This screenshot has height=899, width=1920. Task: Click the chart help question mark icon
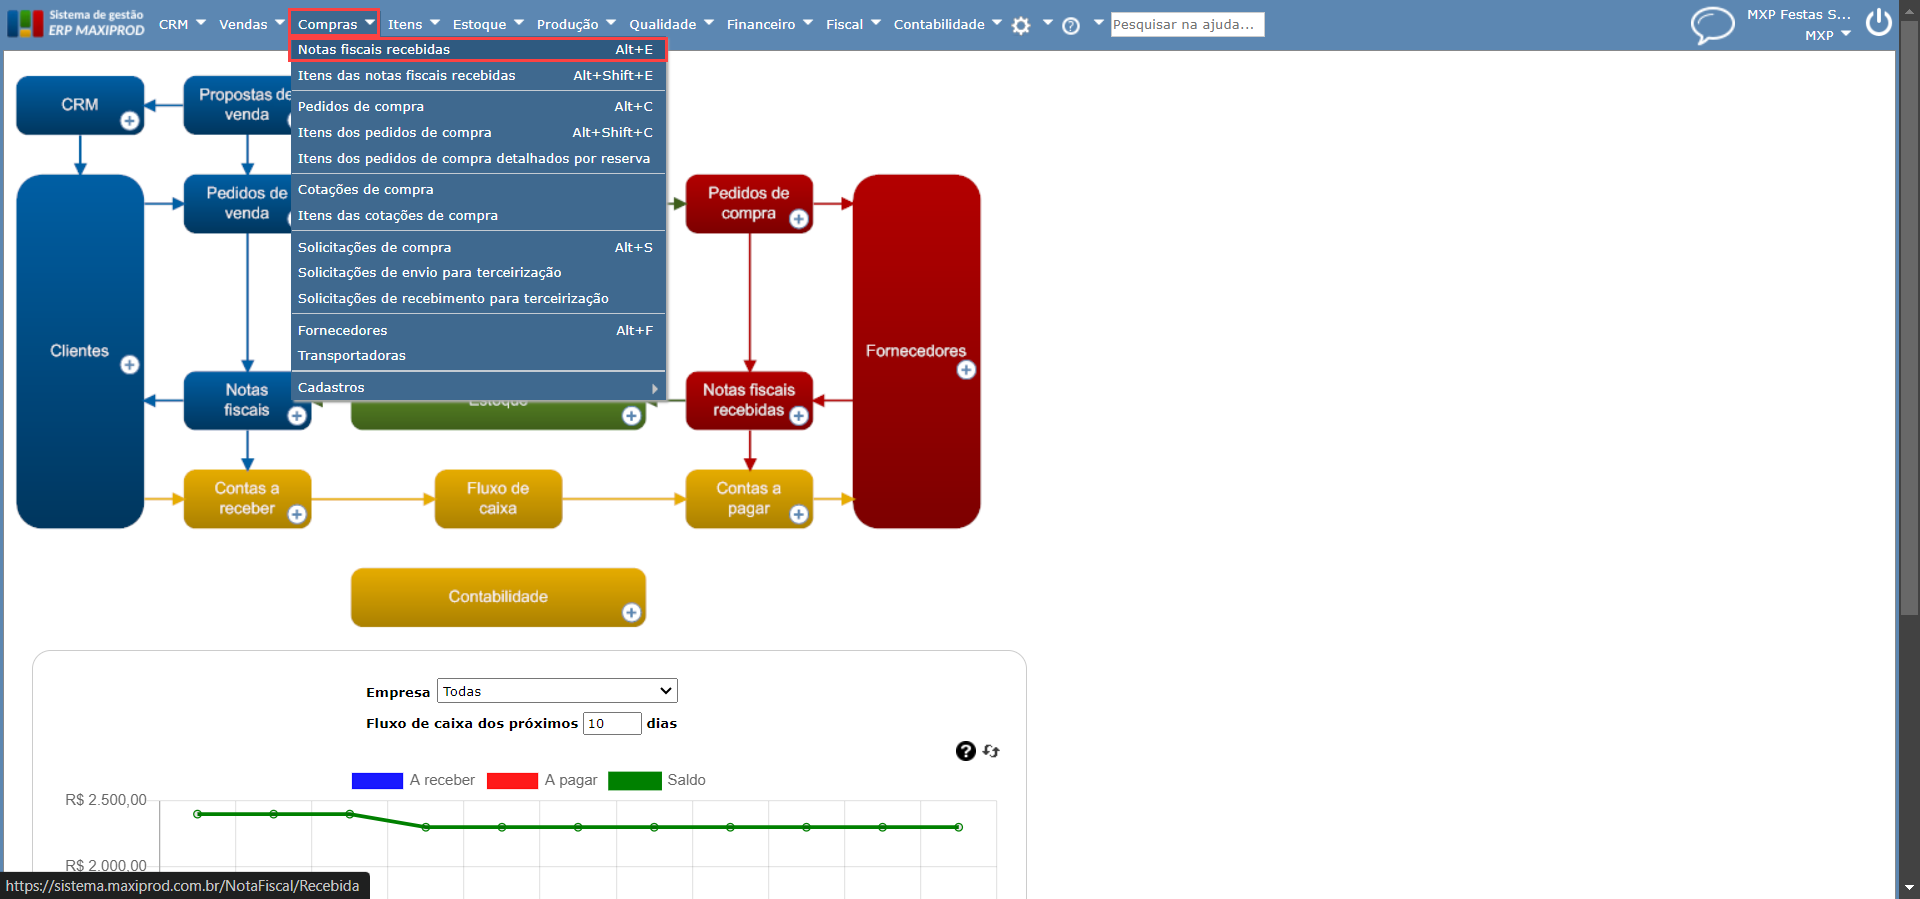(965, 751)
